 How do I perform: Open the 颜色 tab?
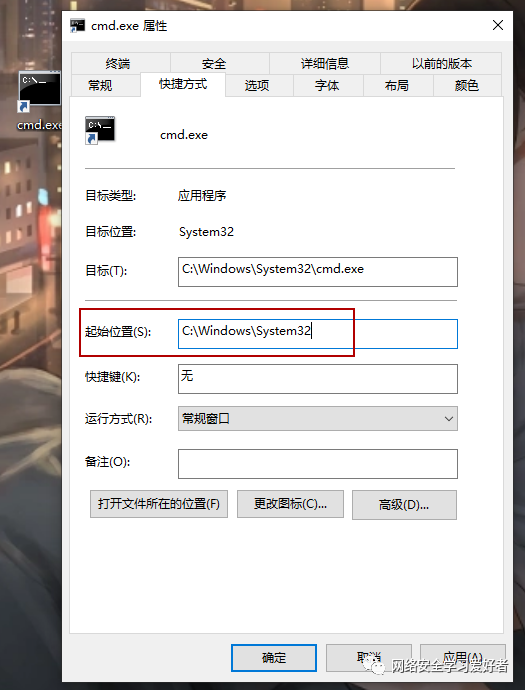click(x=466, y=85)
